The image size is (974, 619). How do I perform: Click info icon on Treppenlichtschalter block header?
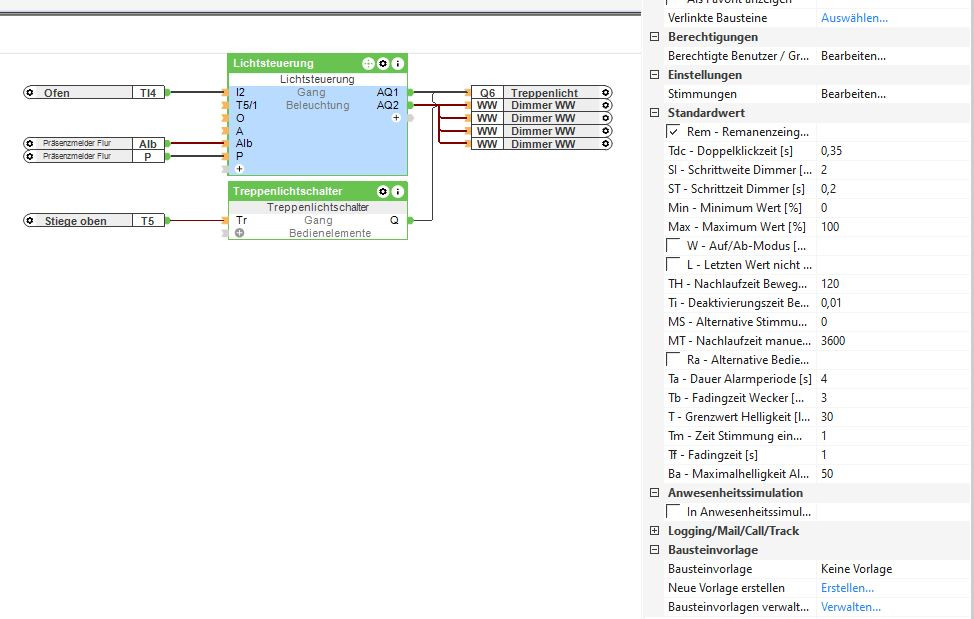click(398, 191)
